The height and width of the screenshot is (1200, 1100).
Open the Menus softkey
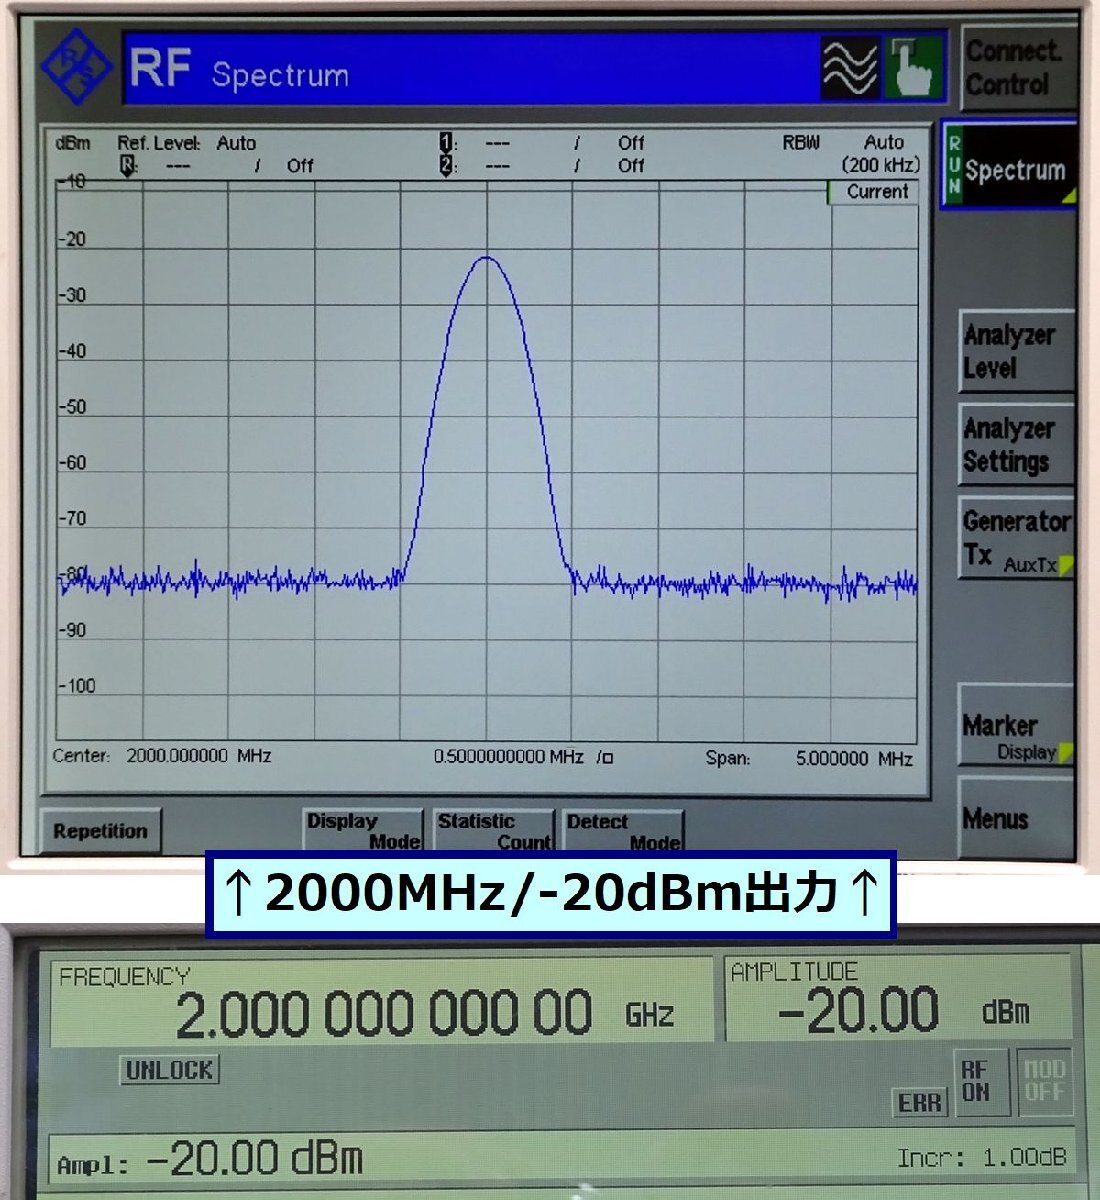tap(1015, 818)
